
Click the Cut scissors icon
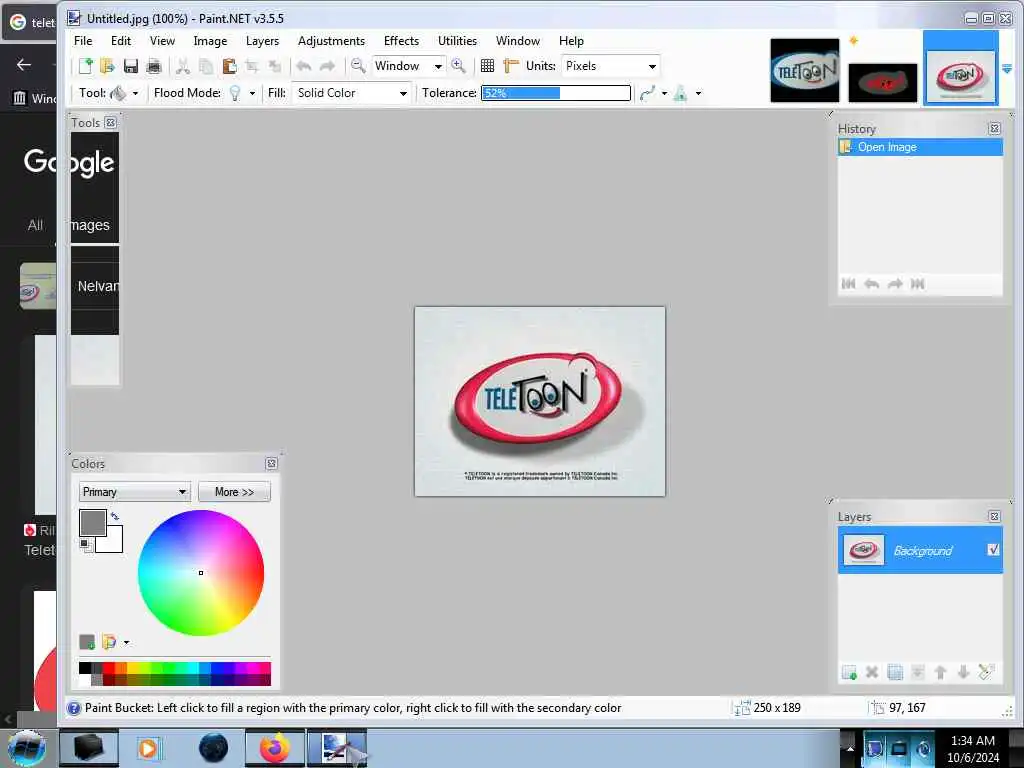[x=183, y=66]
